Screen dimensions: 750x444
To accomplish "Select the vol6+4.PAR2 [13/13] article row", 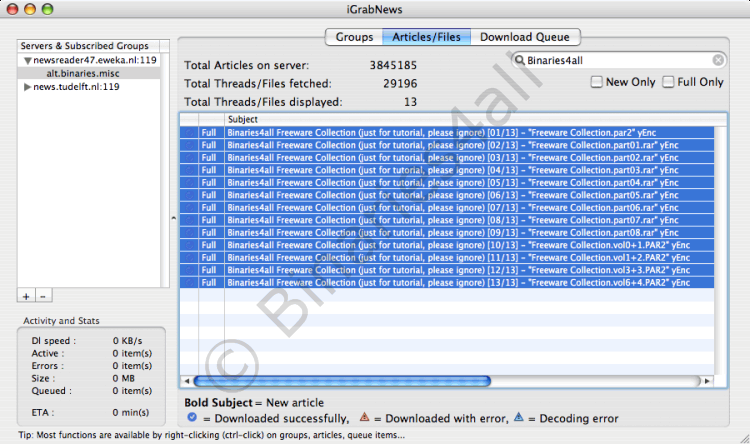I will pos(447,282).
